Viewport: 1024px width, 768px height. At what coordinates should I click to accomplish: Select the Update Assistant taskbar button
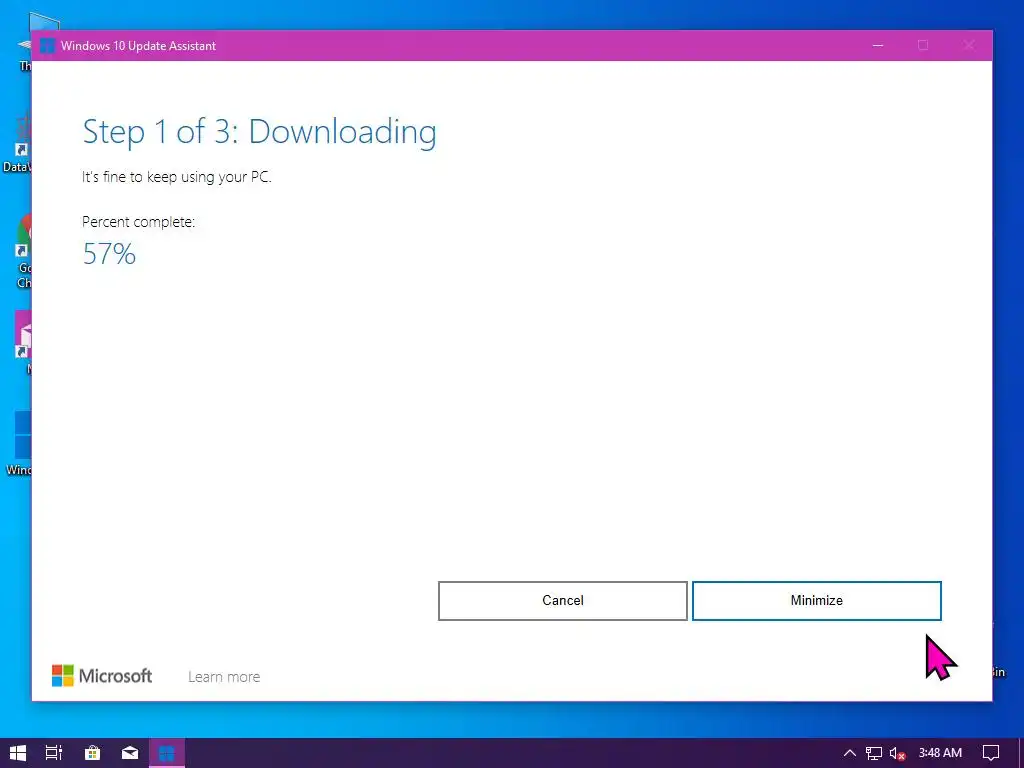click(167, 753)
